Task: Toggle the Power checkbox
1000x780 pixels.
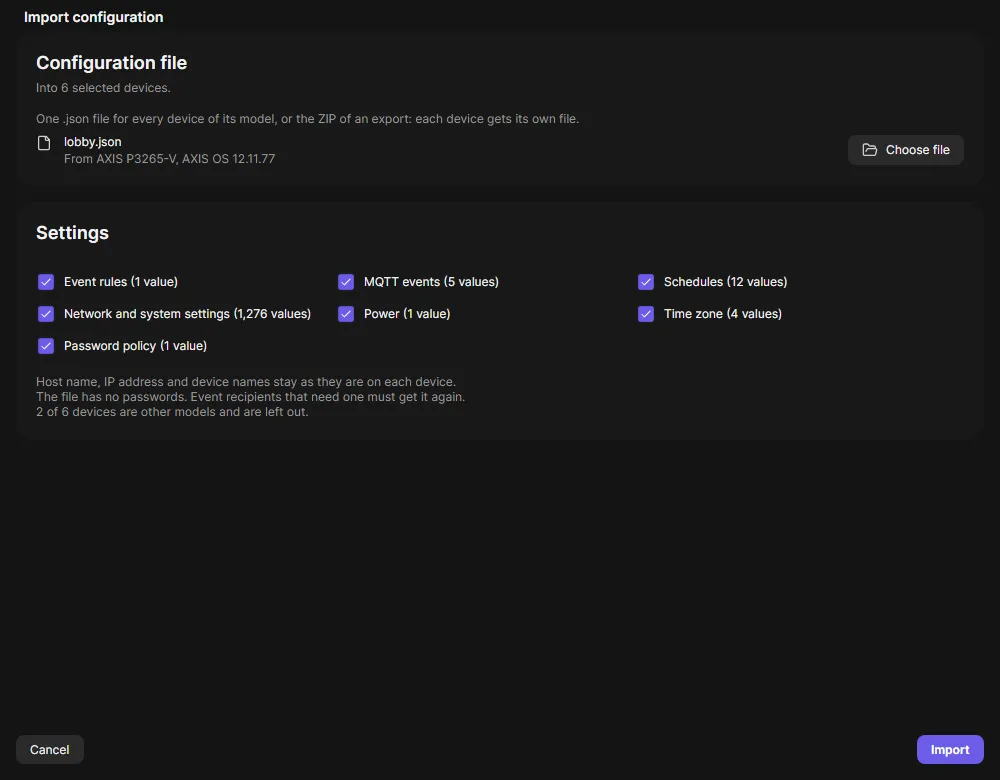Action: 346,314
